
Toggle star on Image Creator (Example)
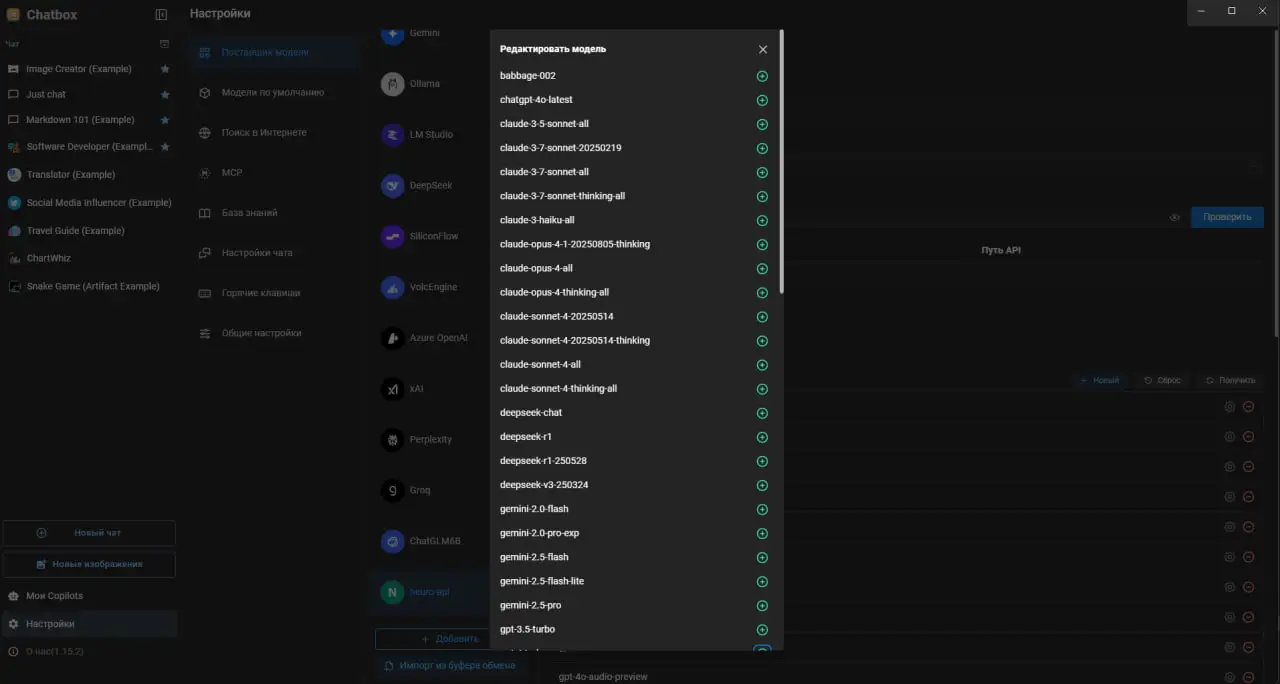point(165,69)
